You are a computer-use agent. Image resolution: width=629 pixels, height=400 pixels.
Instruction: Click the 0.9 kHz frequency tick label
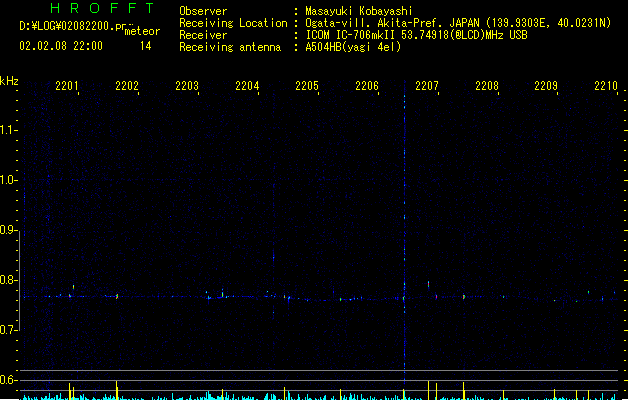coord(9,230)
